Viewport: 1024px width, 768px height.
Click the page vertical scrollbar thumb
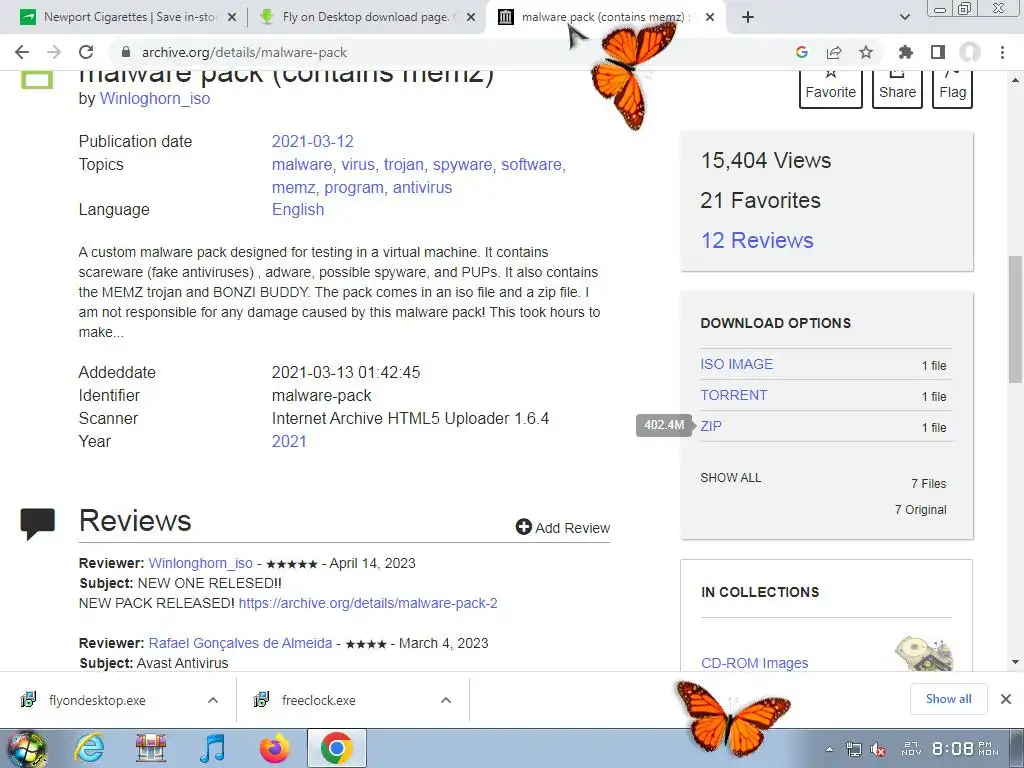(x=1015, y=319)
